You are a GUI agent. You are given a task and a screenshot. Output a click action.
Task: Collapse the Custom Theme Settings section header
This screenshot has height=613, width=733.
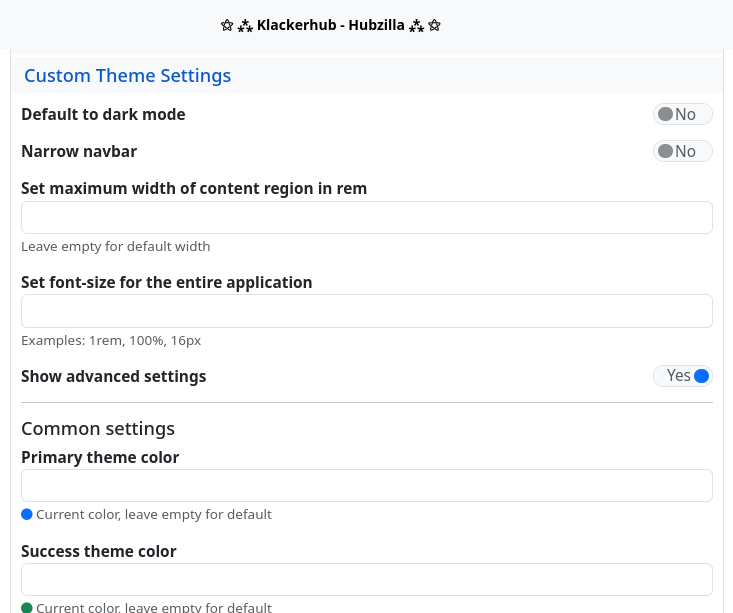point(127,76)
